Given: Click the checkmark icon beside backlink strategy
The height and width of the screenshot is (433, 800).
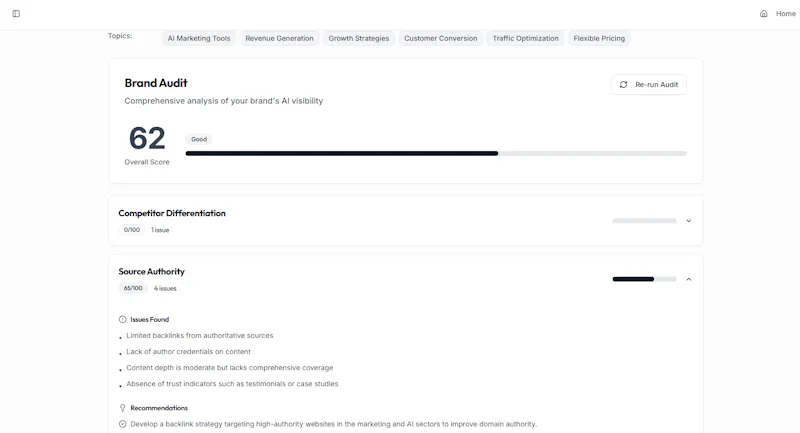Looking at the screenshot, I should (122, 424).
